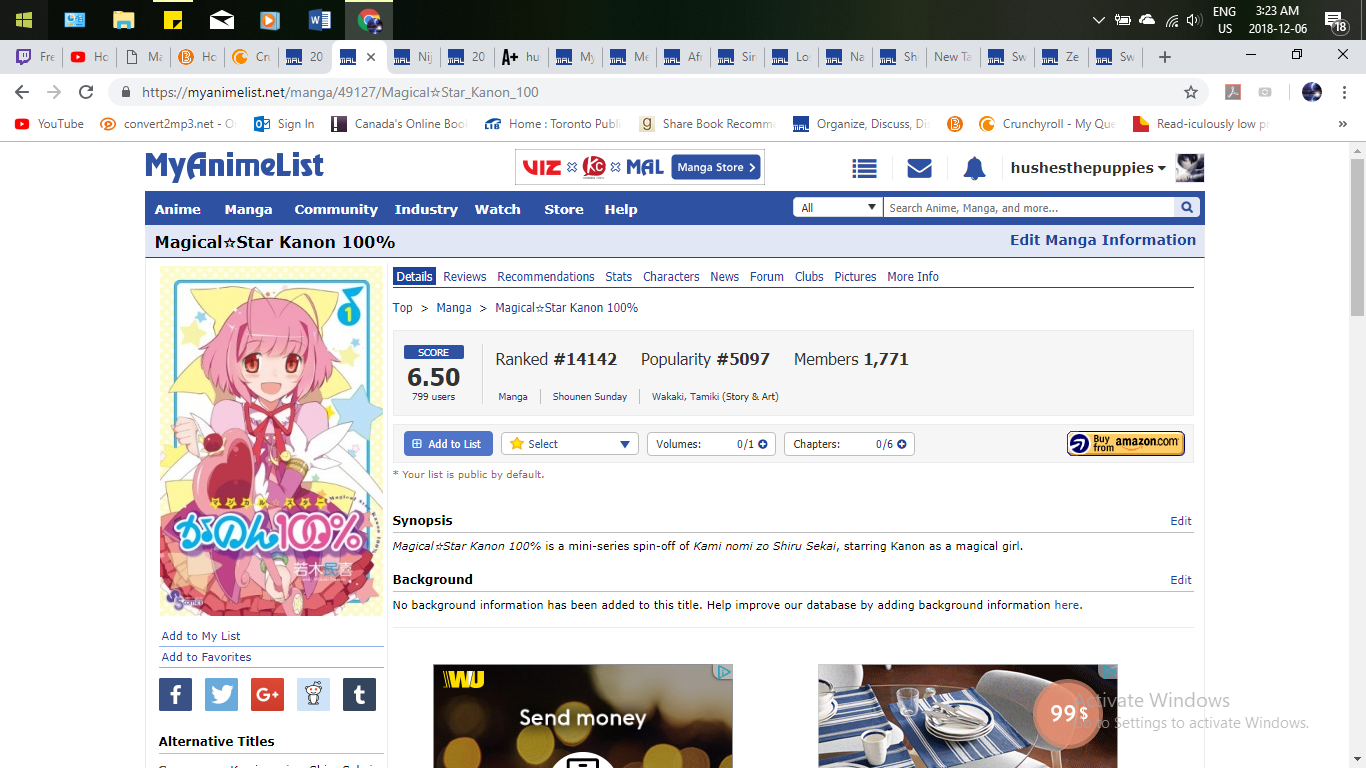Open messages envelope icon
The height and width of the screenshot is (768, 1366).
coord(919,168)
